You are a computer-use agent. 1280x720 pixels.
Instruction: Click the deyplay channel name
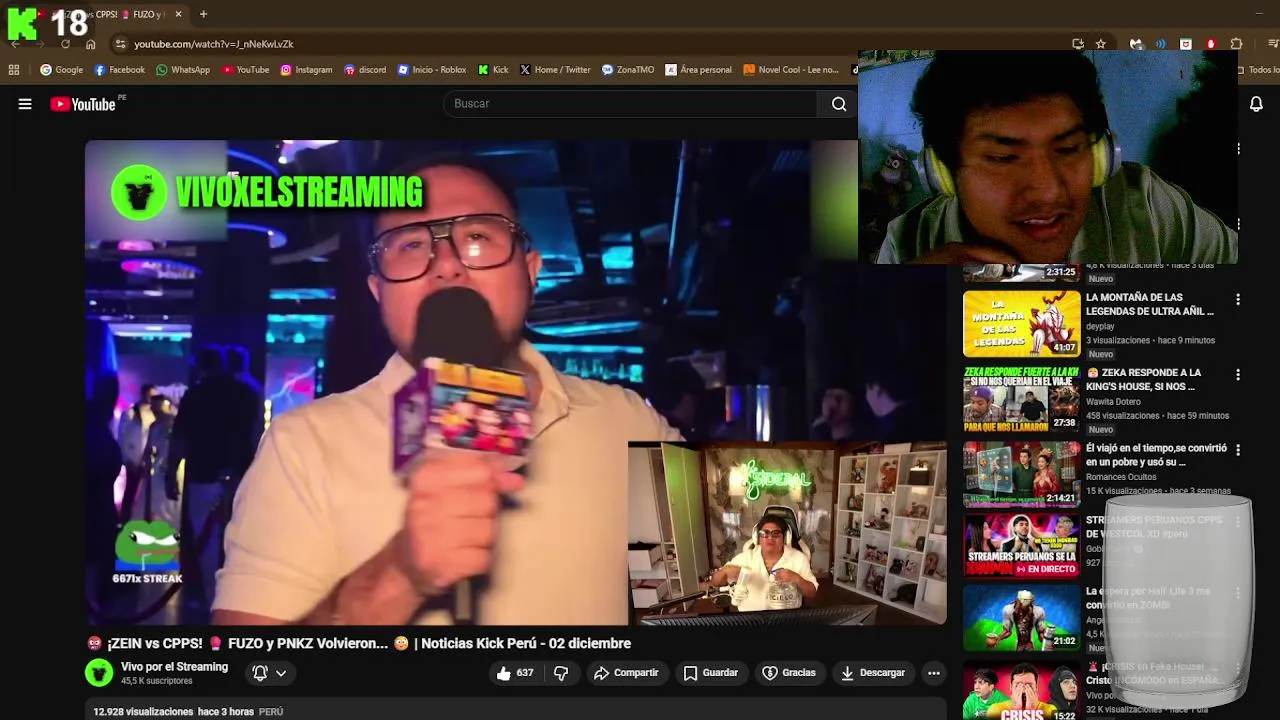tap(1100, 326)
